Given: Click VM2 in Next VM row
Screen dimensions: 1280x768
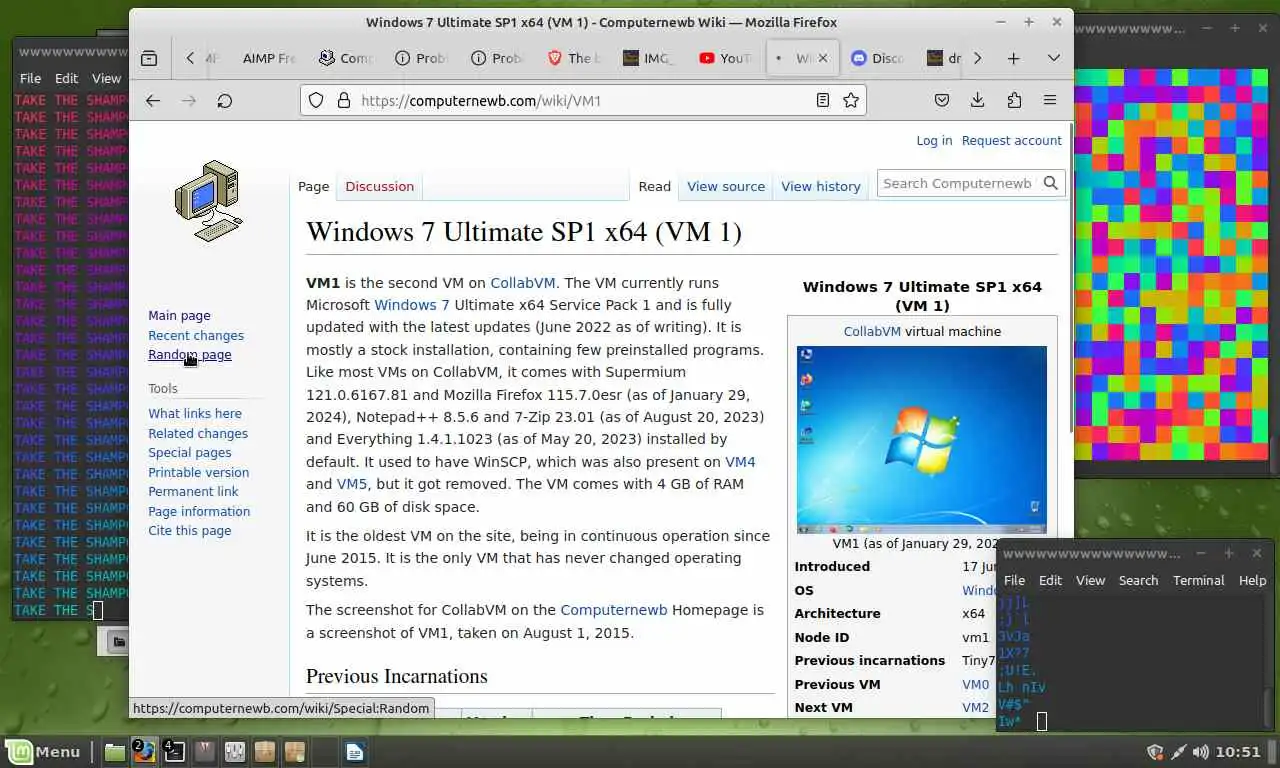Looking at the screenshot, I should point(975,707).
